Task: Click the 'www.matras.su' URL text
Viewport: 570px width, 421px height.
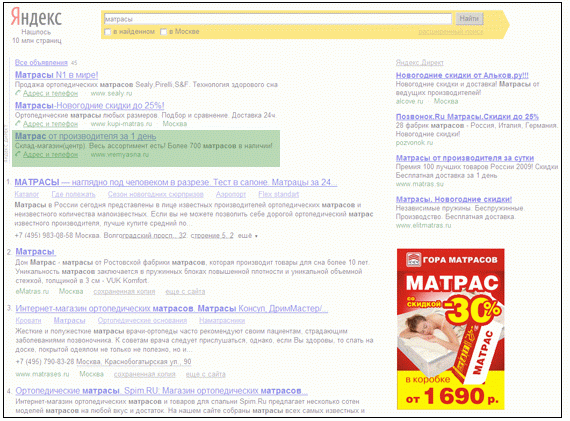Action: tap(420, 184)
